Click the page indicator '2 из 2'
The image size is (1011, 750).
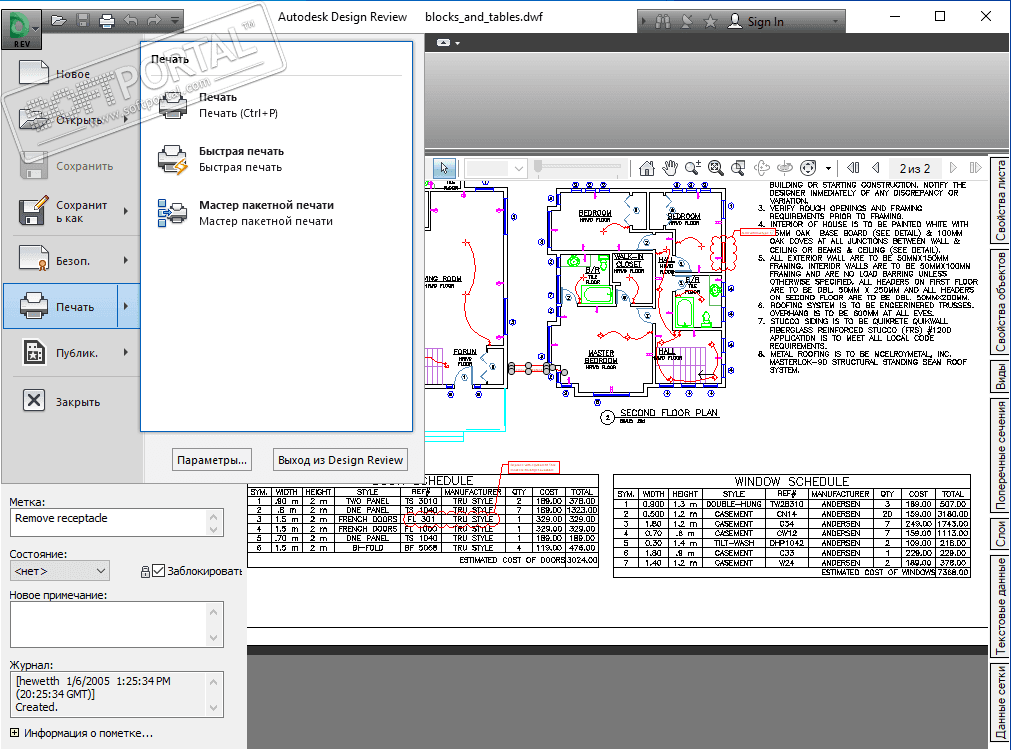tap(915, 169)
